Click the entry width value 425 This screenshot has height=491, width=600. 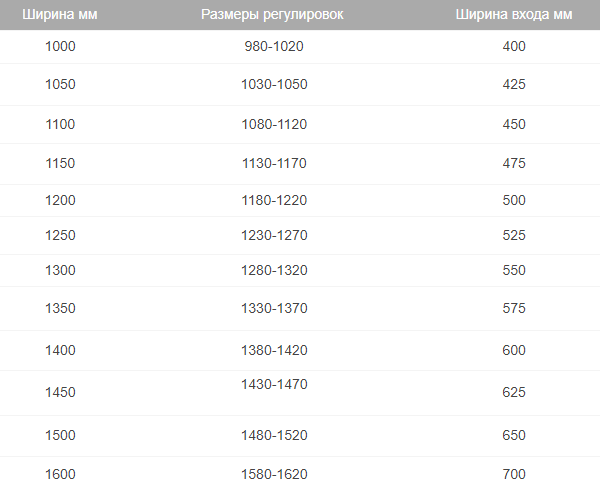514,85
